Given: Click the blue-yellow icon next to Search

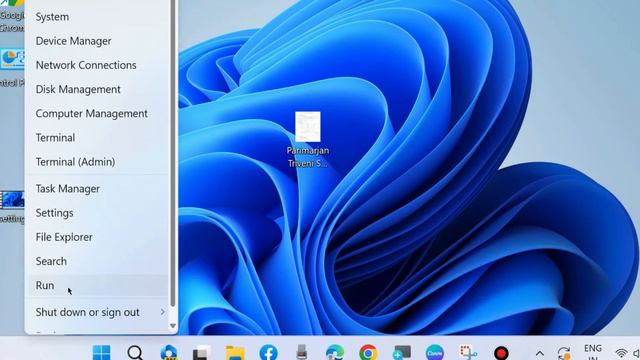Looking at the screenshot, I should 169,352.
